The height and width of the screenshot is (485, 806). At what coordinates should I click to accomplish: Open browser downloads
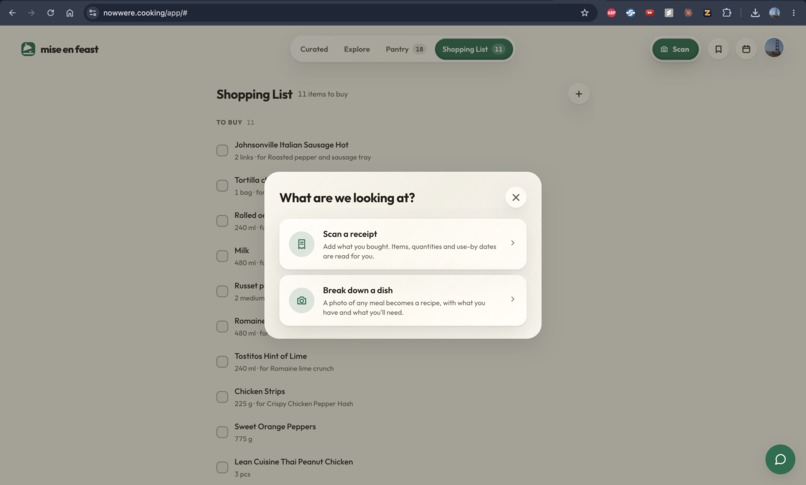(x=755, y=13)
